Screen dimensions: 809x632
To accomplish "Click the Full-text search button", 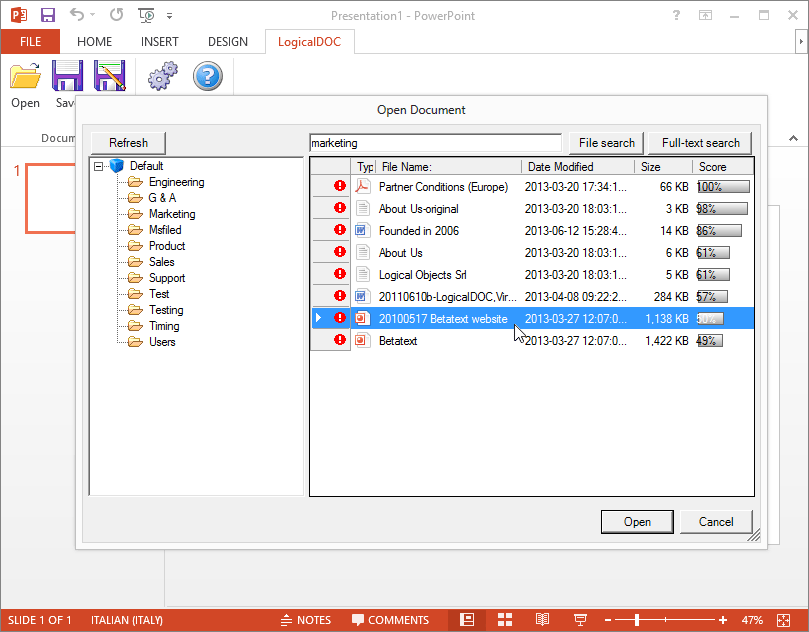I will [x=701, y=143].
